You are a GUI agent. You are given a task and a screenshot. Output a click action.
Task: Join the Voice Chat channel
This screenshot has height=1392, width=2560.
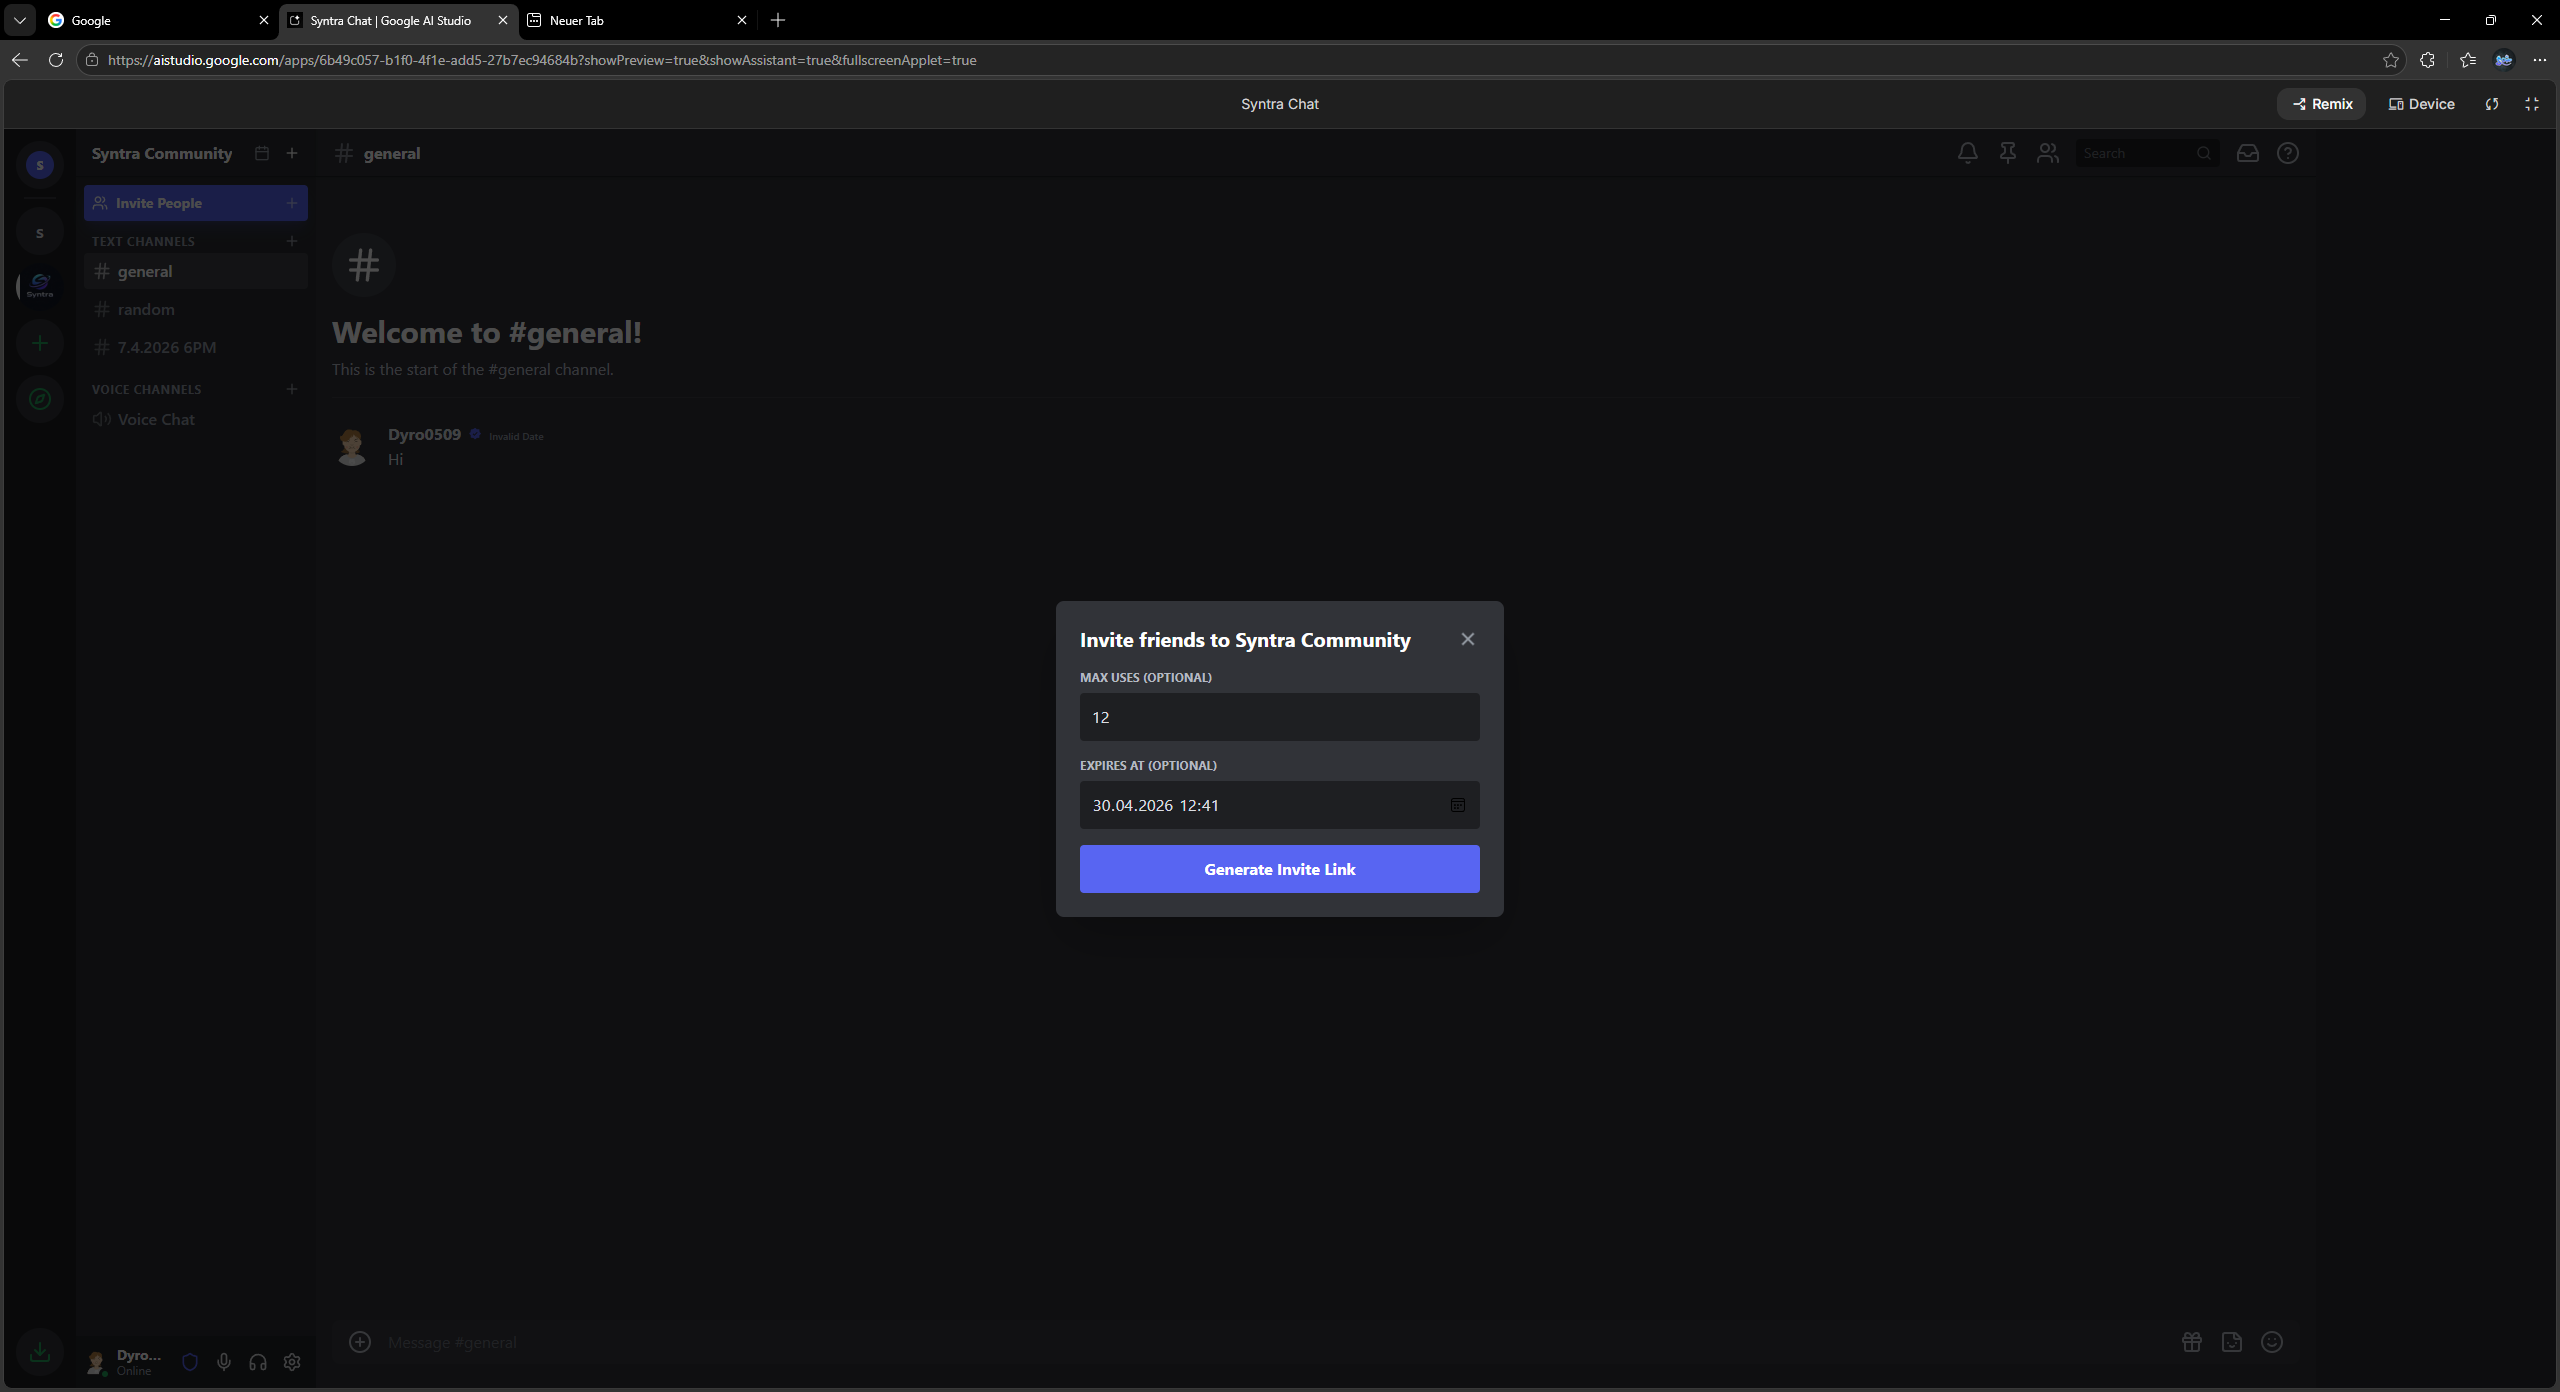pyautogui.click(x=195, y=419)
